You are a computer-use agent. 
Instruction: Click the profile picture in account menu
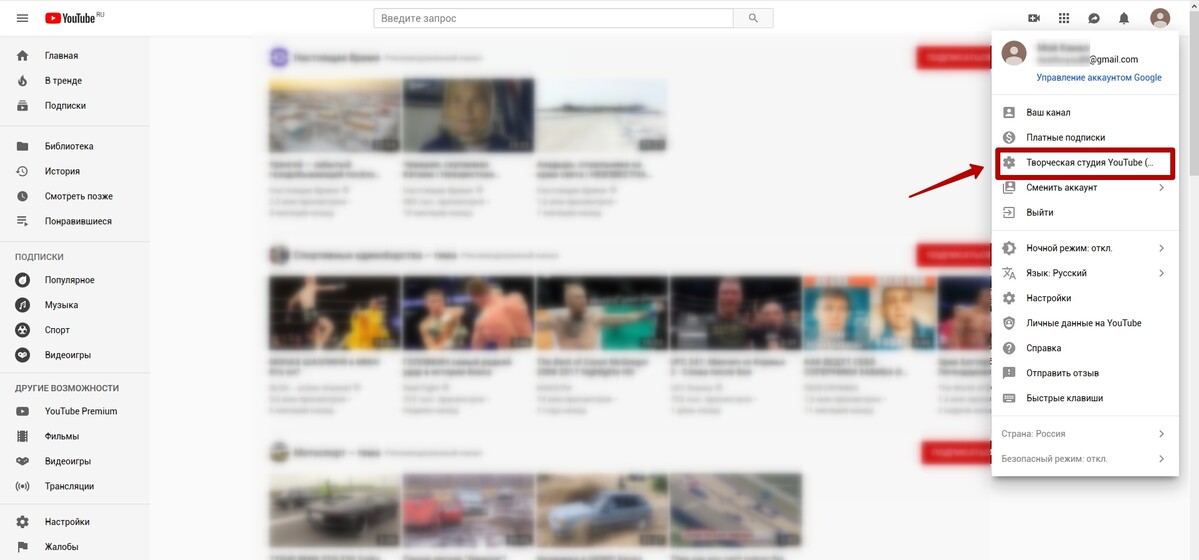point(1014,54)
